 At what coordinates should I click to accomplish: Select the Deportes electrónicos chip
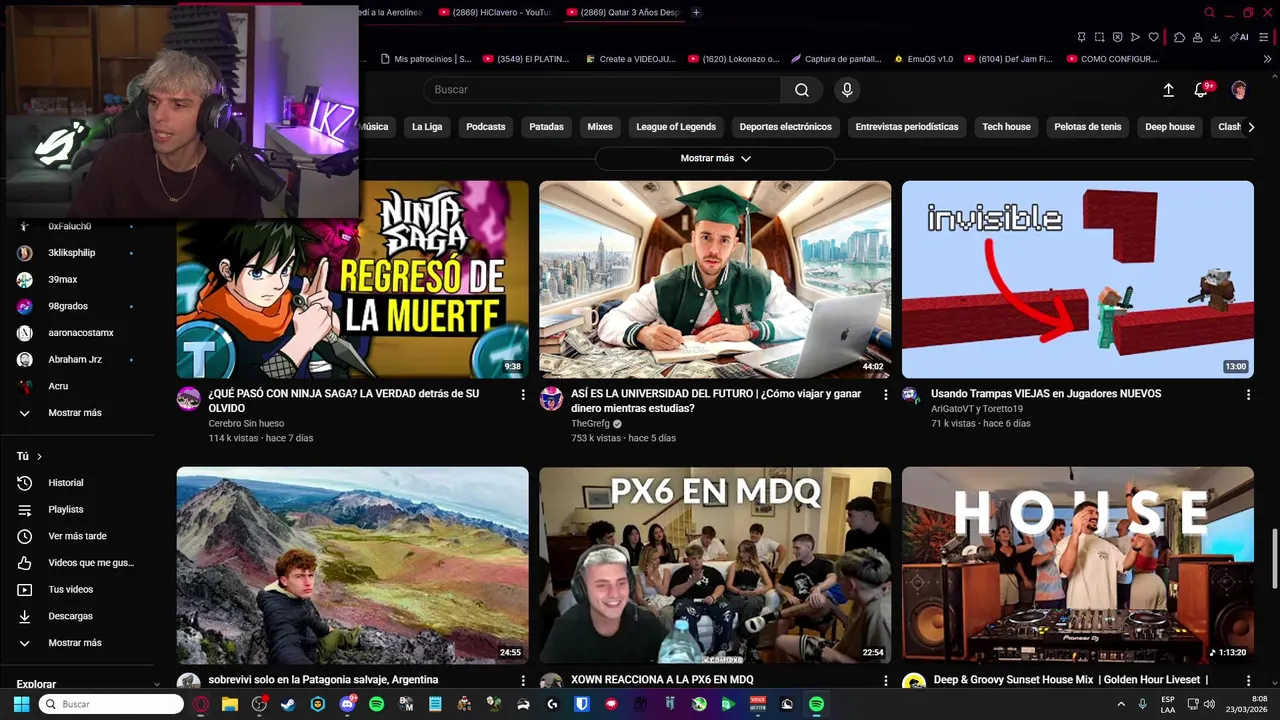(x=785, y=127)
